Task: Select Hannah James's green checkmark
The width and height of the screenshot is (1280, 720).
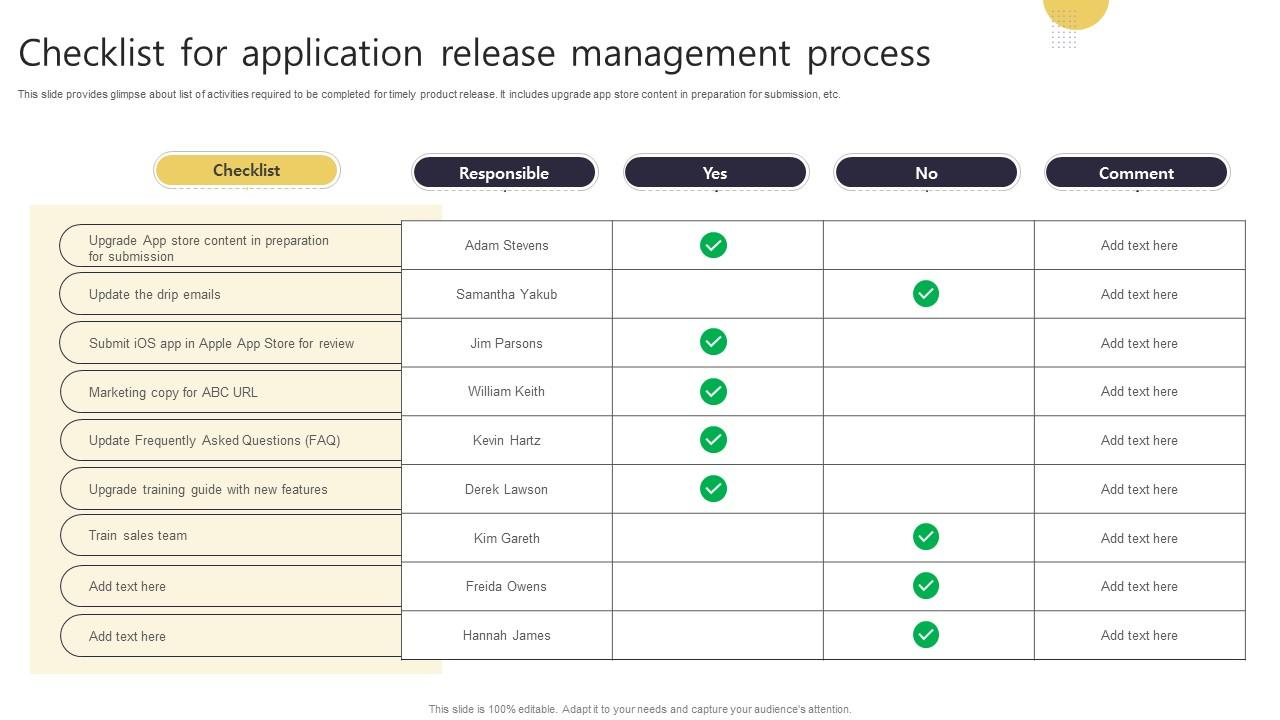Action: tap(925, 634)
